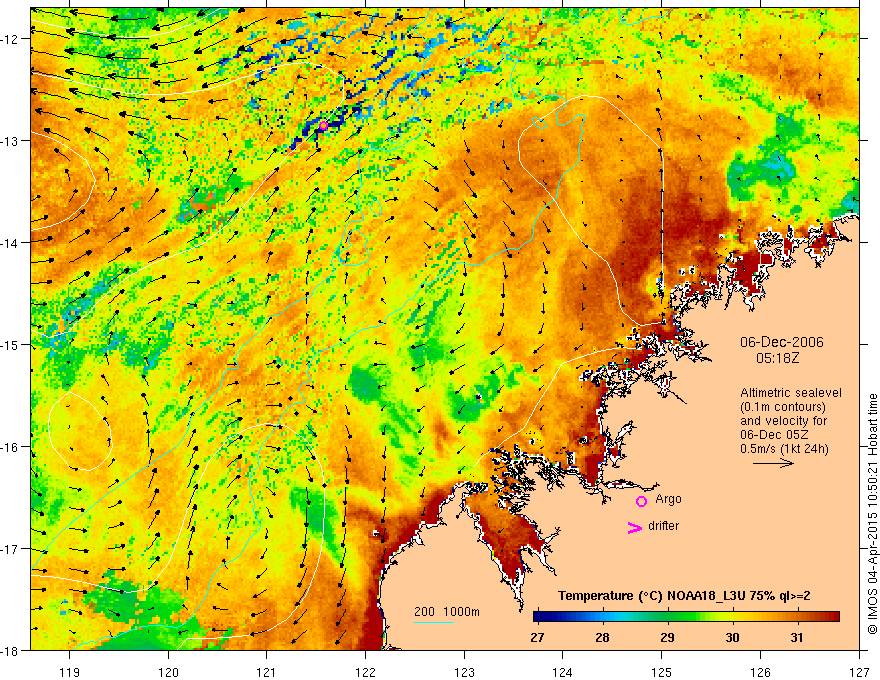Click the longitude label 121

pyautogui.click(x=267, y=672)
